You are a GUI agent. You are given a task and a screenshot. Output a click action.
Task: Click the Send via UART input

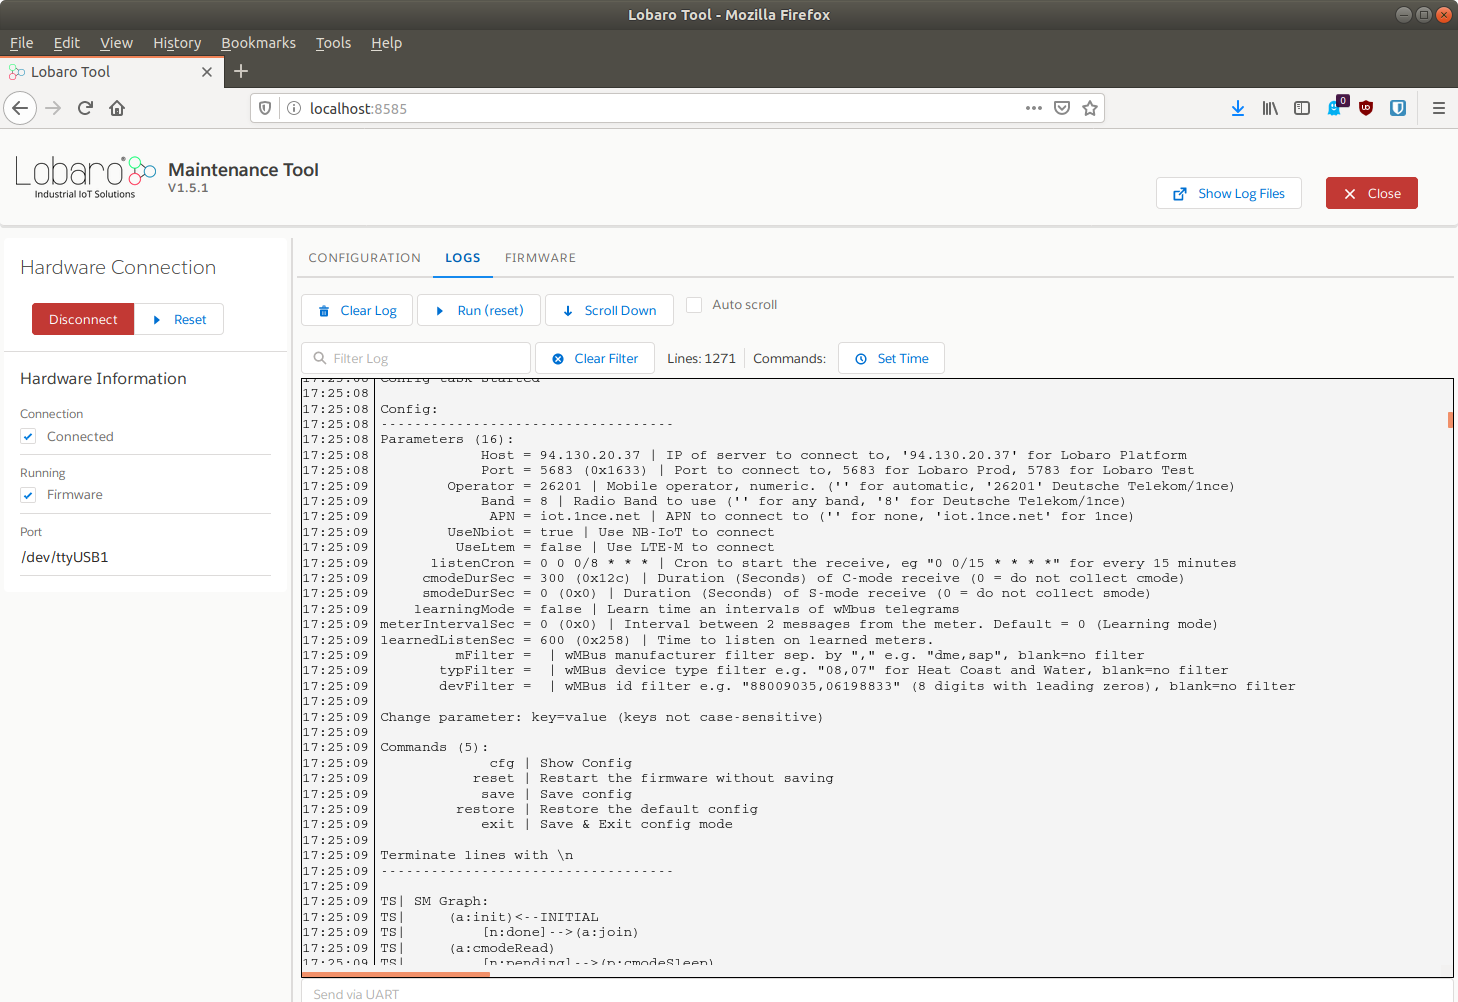pos(877,993)
